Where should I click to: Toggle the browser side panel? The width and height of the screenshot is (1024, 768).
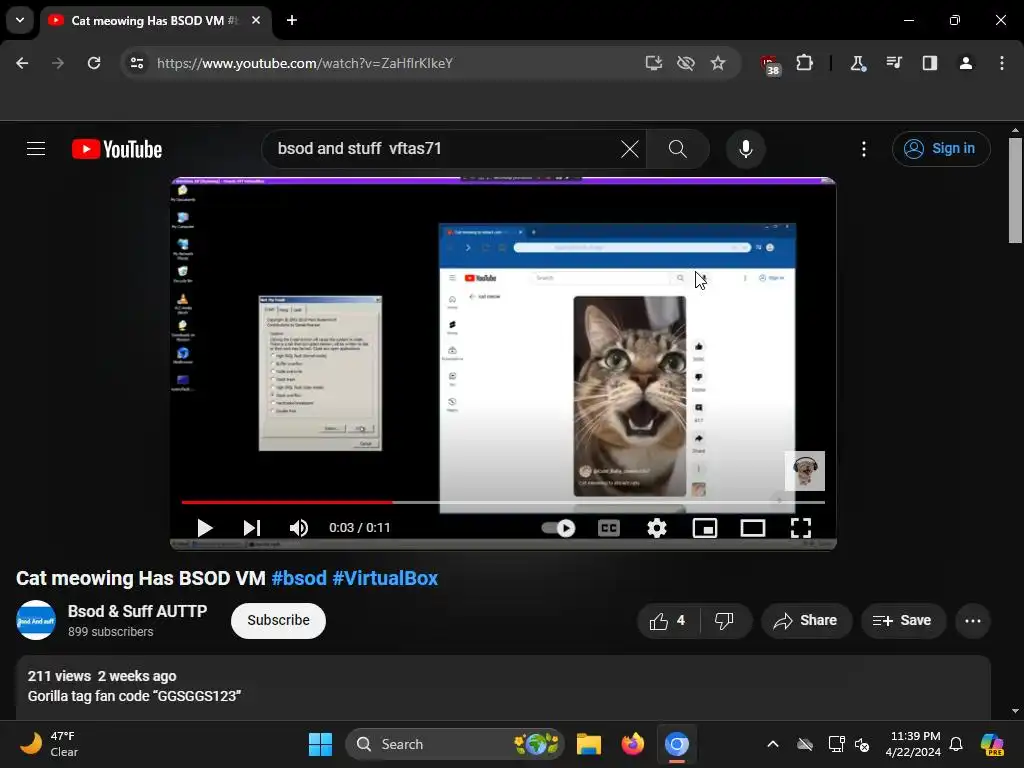930,63
